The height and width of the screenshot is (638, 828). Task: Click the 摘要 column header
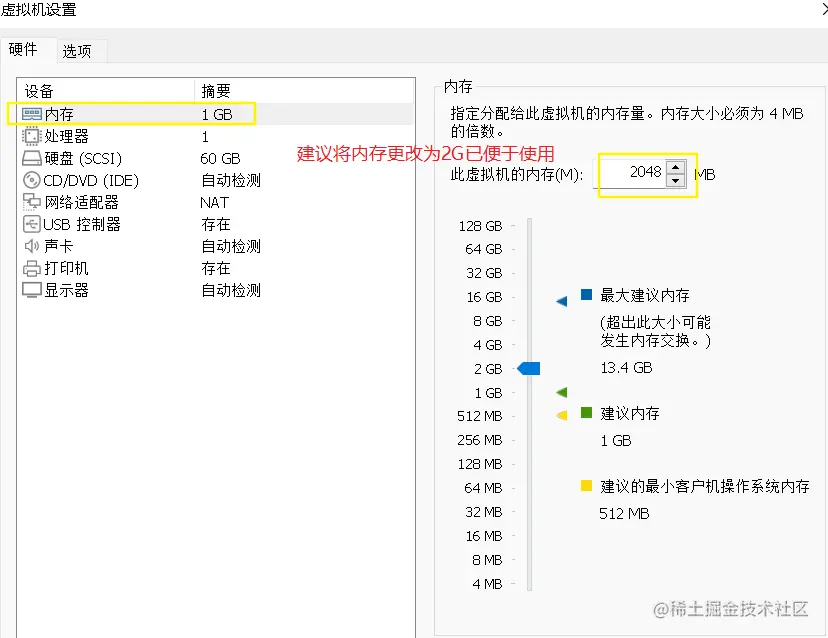304,91
